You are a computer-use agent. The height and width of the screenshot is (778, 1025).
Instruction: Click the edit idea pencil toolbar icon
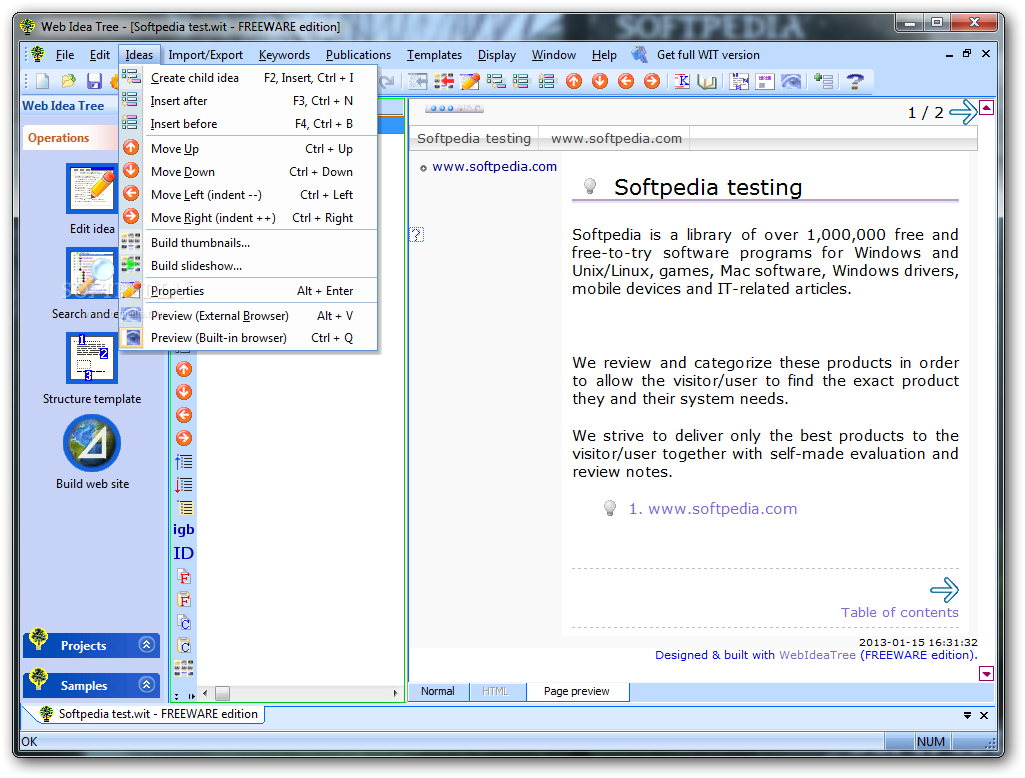(470, 81)
